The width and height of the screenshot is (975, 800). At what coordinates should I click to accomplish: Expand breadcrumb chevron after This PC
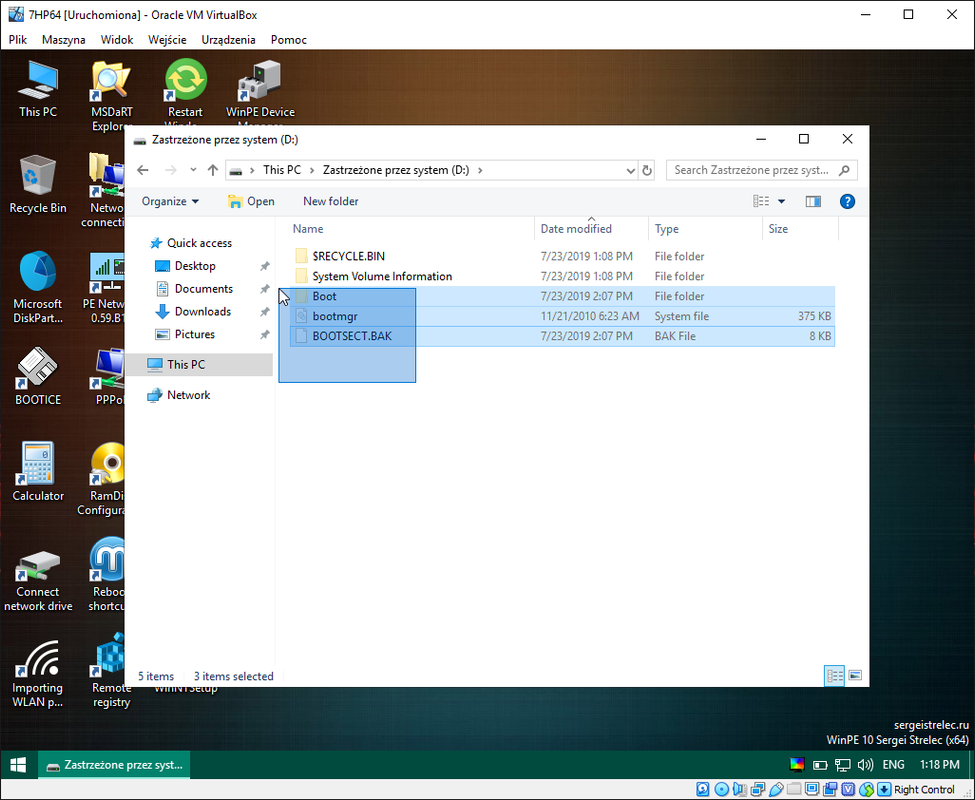pyautogui.click(x=311, y=170)
